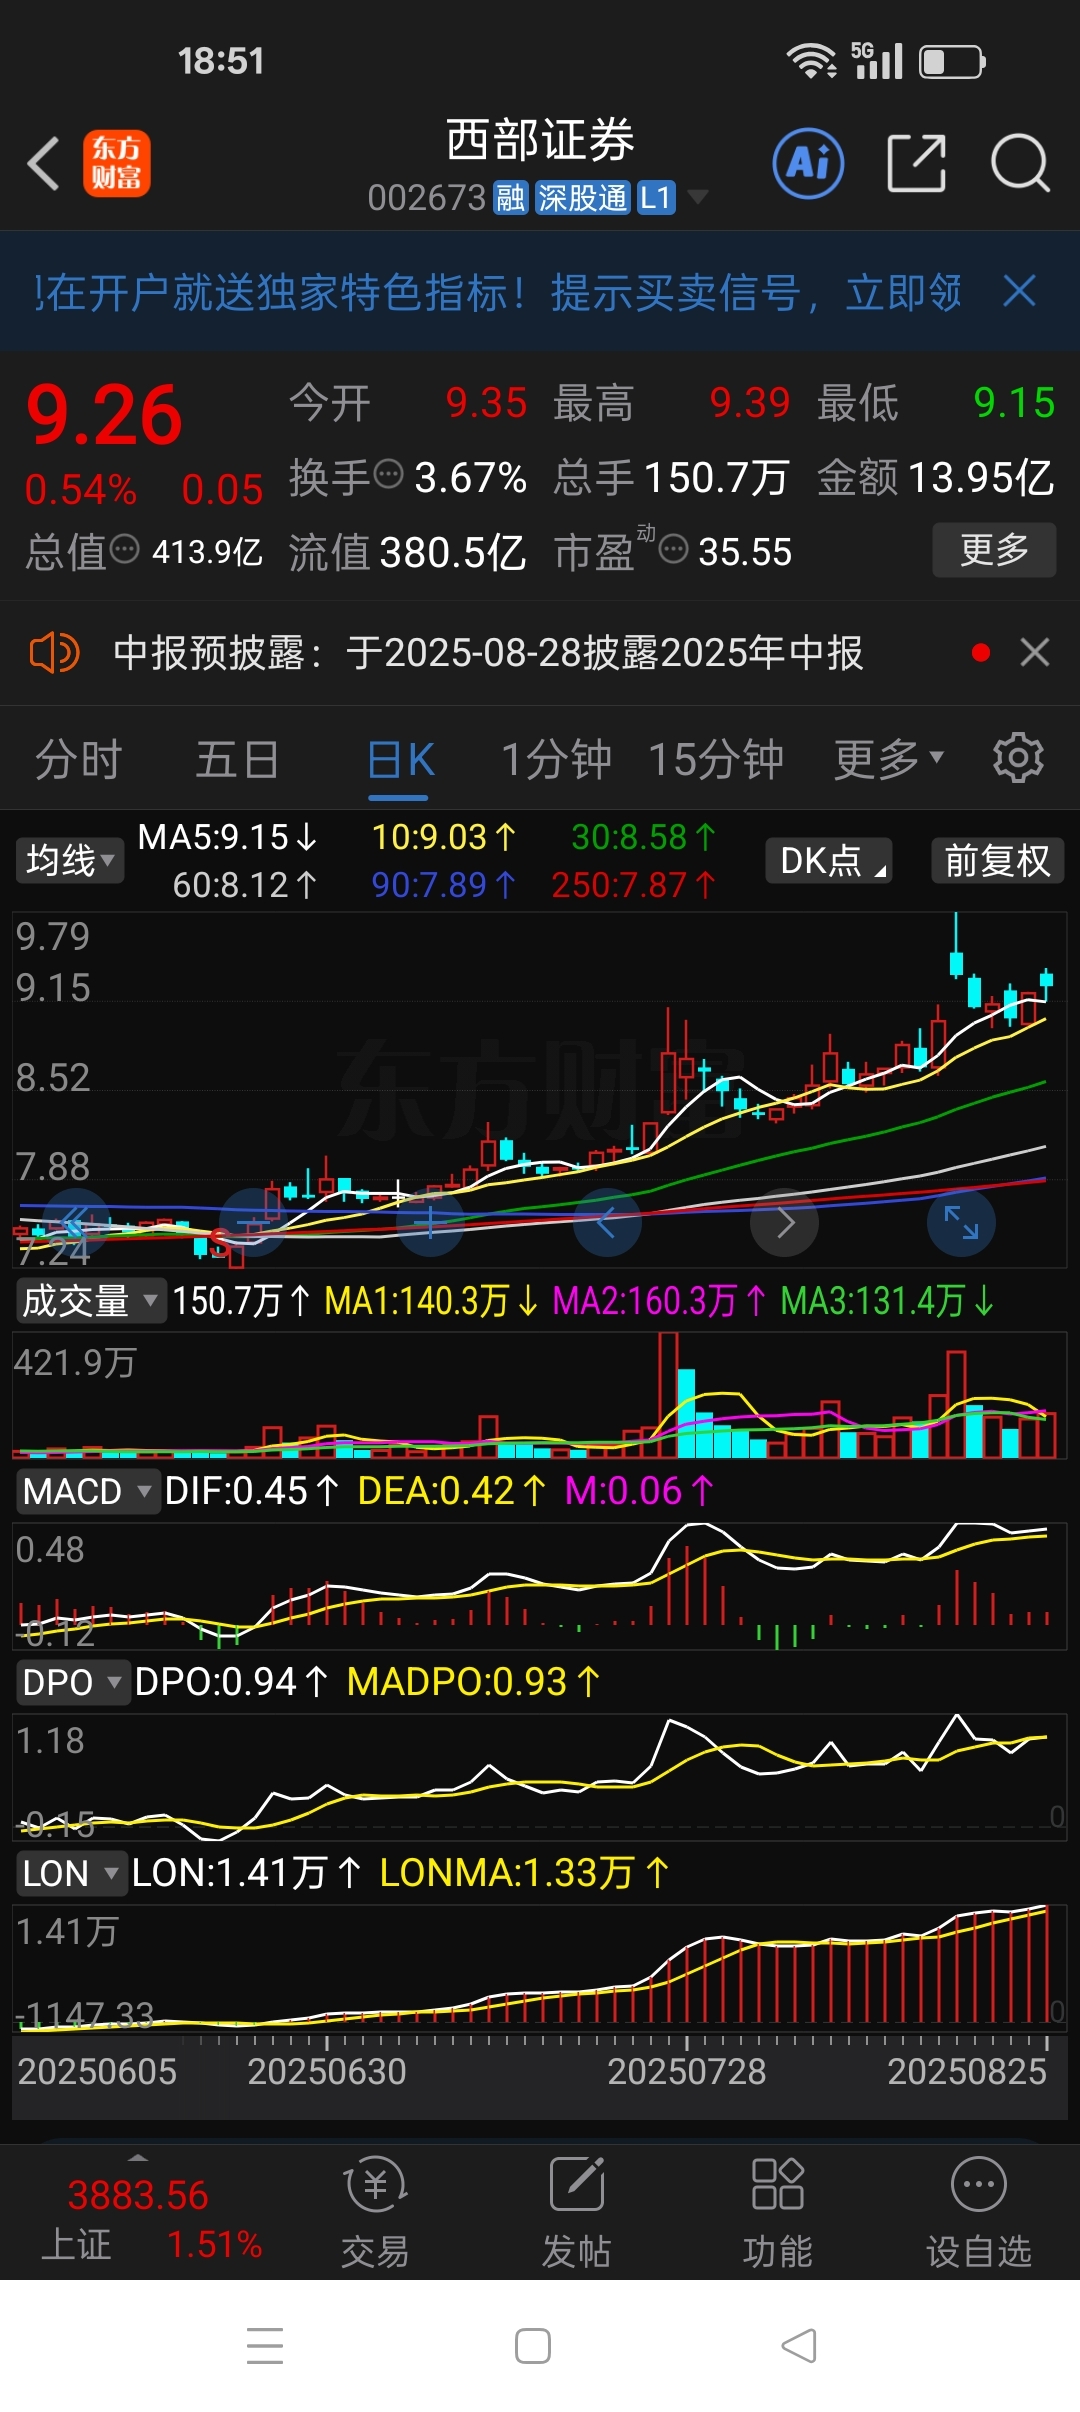Expand the stock code 002673 dropdown arrow
Viewport: 1080px width, 2412px height.
click(x=698, y=197)
